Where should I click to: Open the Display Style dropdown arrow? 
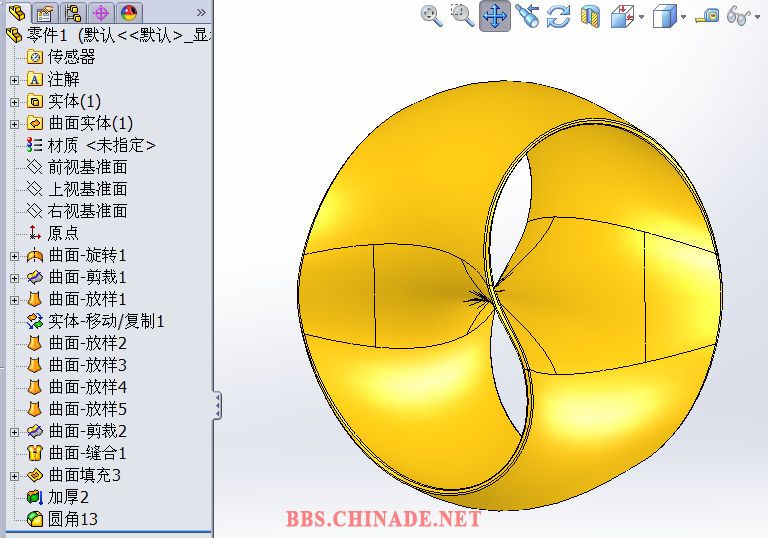point(683,17)
